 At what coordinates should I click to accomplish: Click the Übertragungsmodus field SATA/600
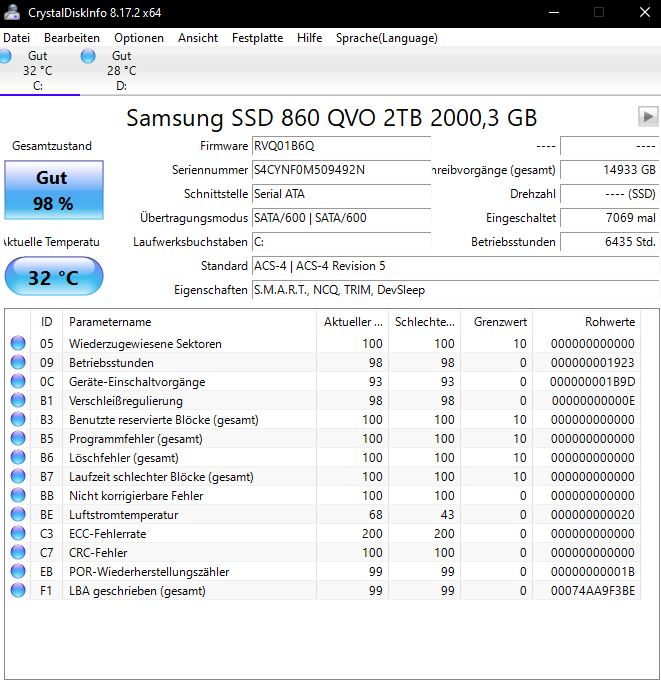(341, 218)
